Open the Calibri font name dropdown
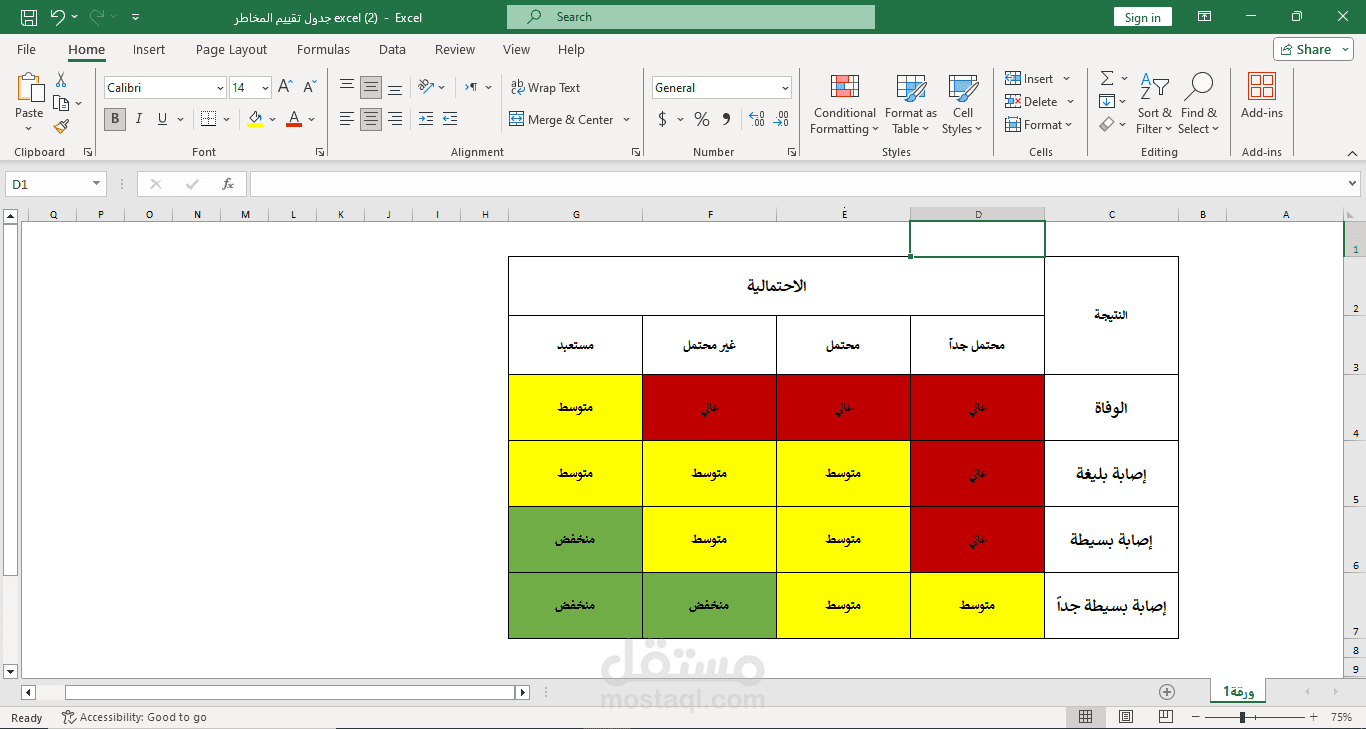The image size is (1366, 729). point(220,88)
